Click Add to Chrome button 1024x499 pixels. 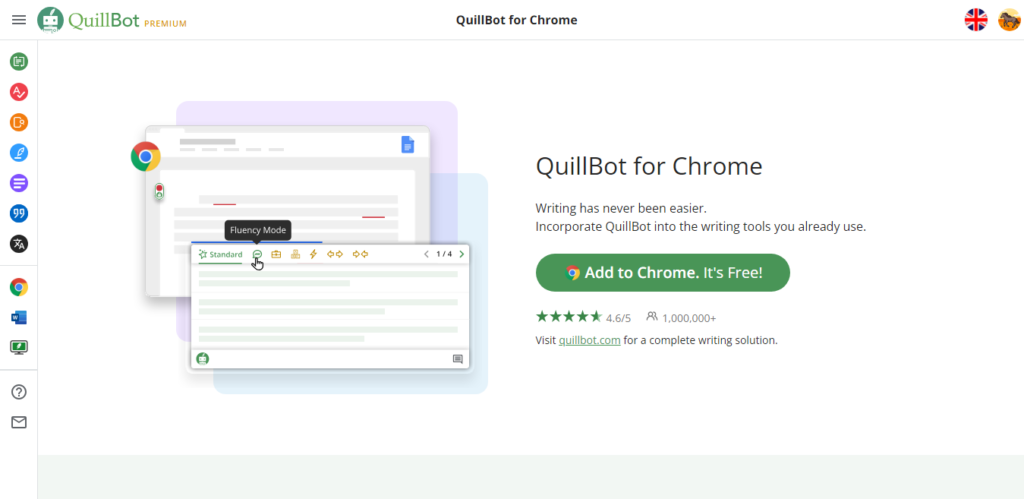click(663, 272)
